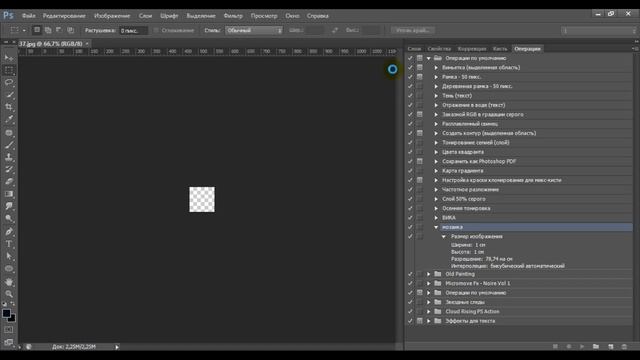Stop recording in Actions panel
This screenshot has width=640, height=360.
pyautogui.click(x=555, y=347)
